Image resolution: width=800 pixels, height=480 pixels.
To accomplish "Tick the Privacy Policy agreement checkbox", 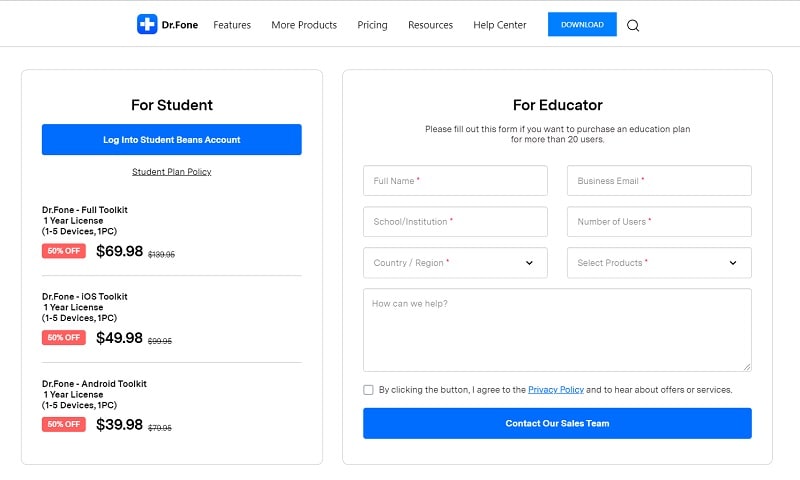I will coord(368,390).
